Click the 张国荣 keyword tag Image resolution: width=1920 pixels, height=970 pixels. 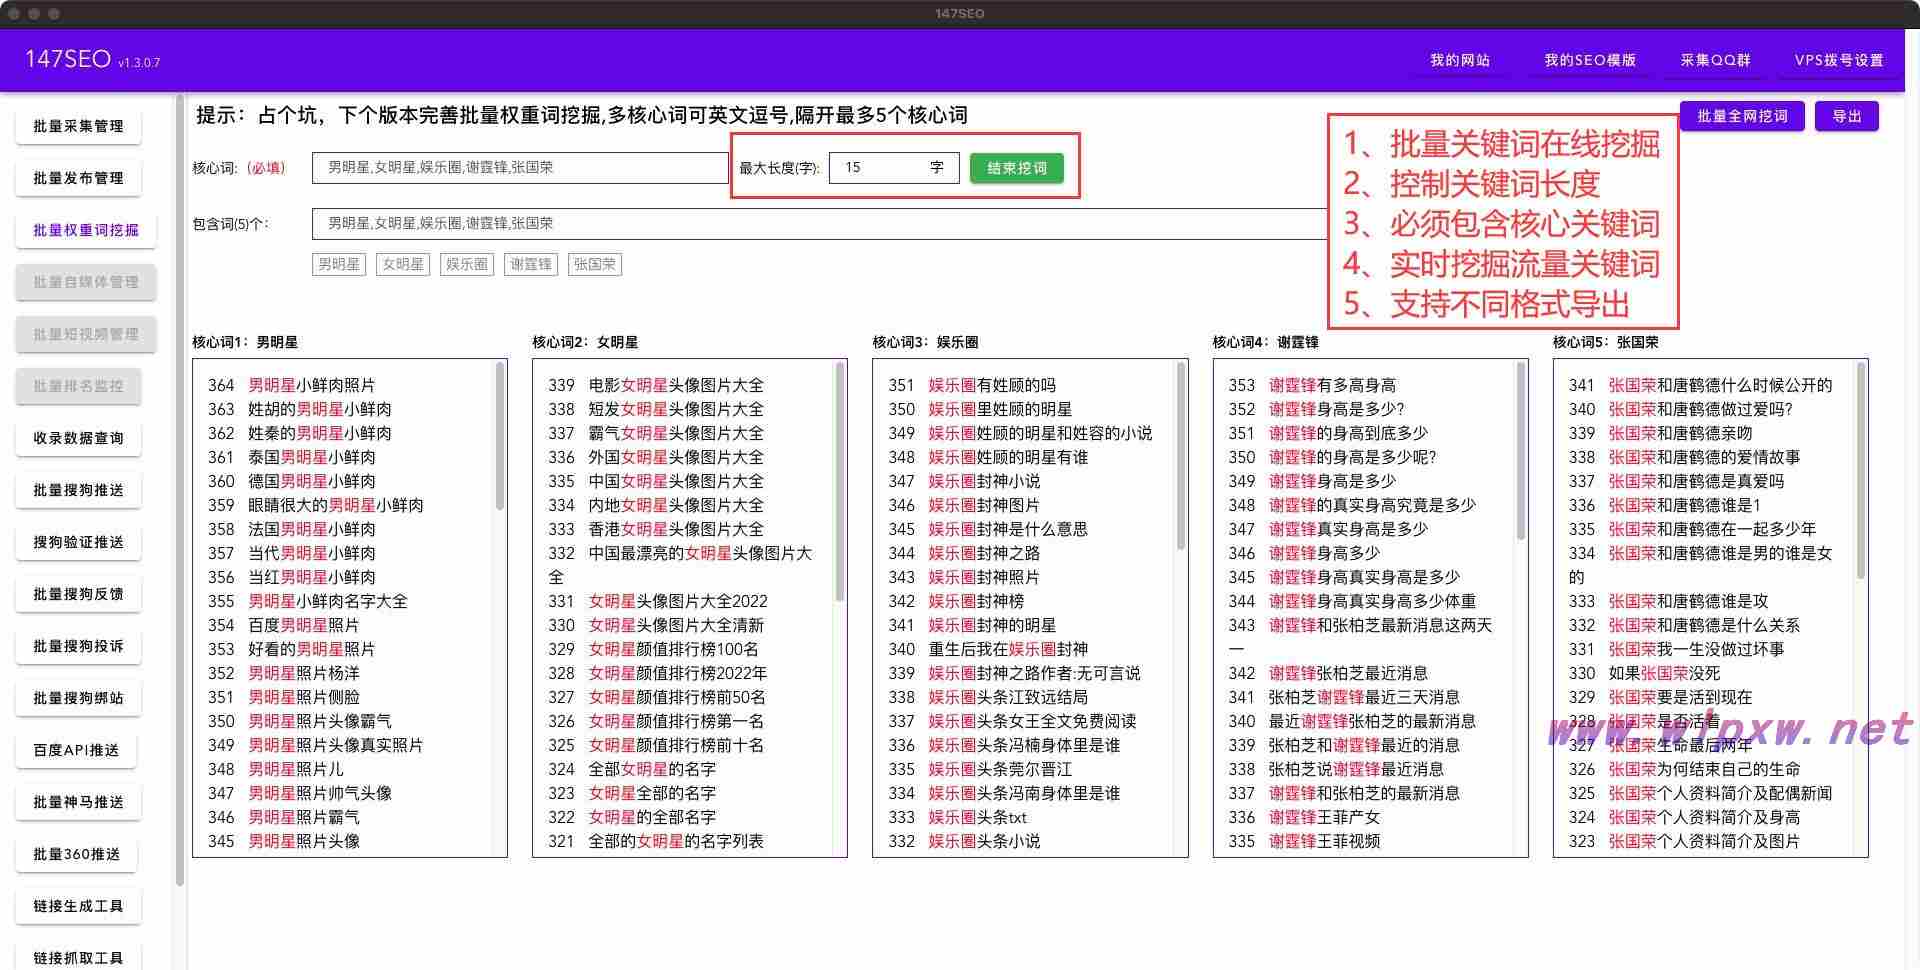tap(594, 264)
